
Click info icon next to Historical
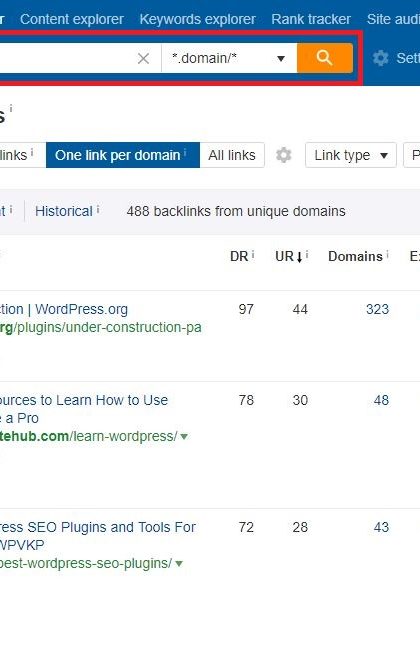(98, 210)
